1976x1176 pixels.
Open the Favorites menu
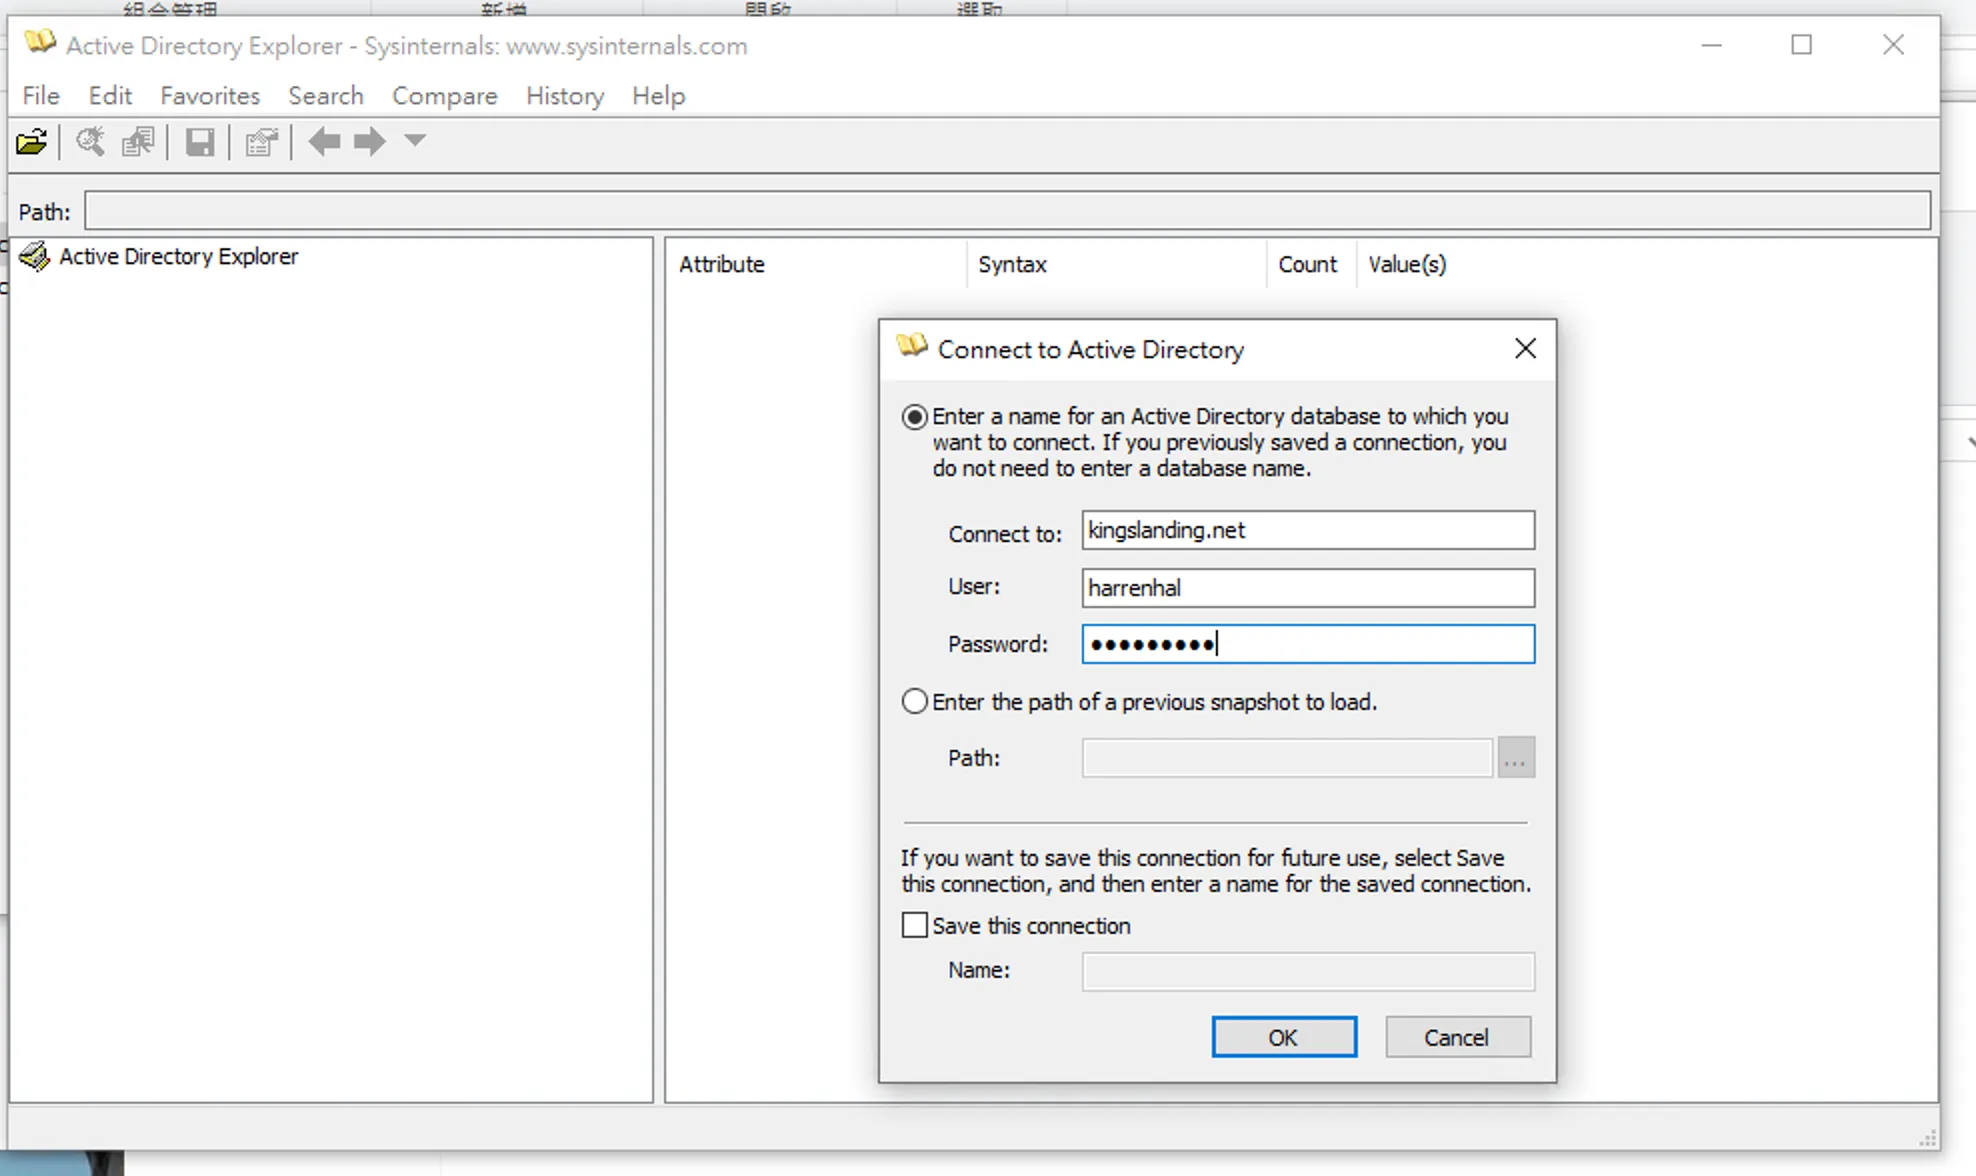[210, 96]
